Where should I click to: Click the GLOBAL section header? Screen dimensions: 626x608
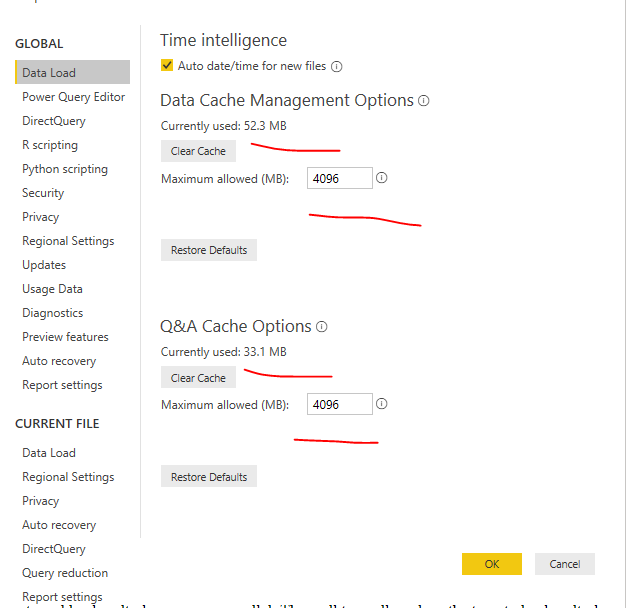[x=39, y=44]
